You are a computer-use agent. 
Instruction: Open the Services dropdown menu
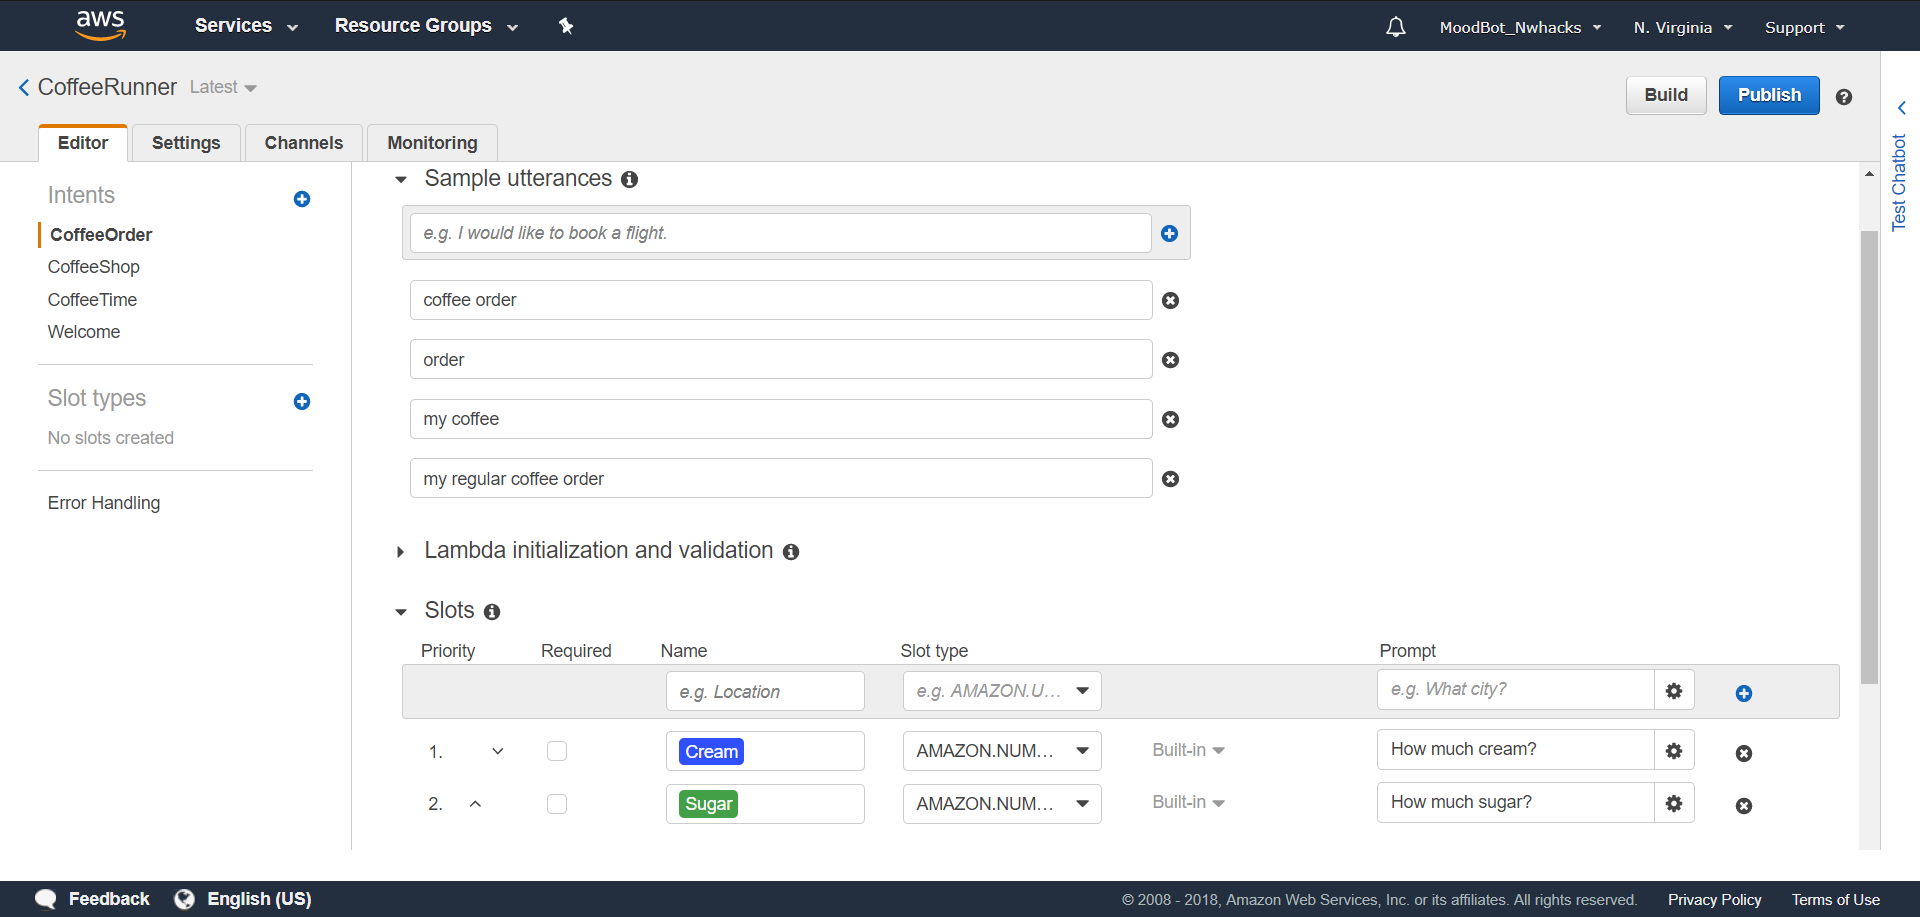pos(246,26)
